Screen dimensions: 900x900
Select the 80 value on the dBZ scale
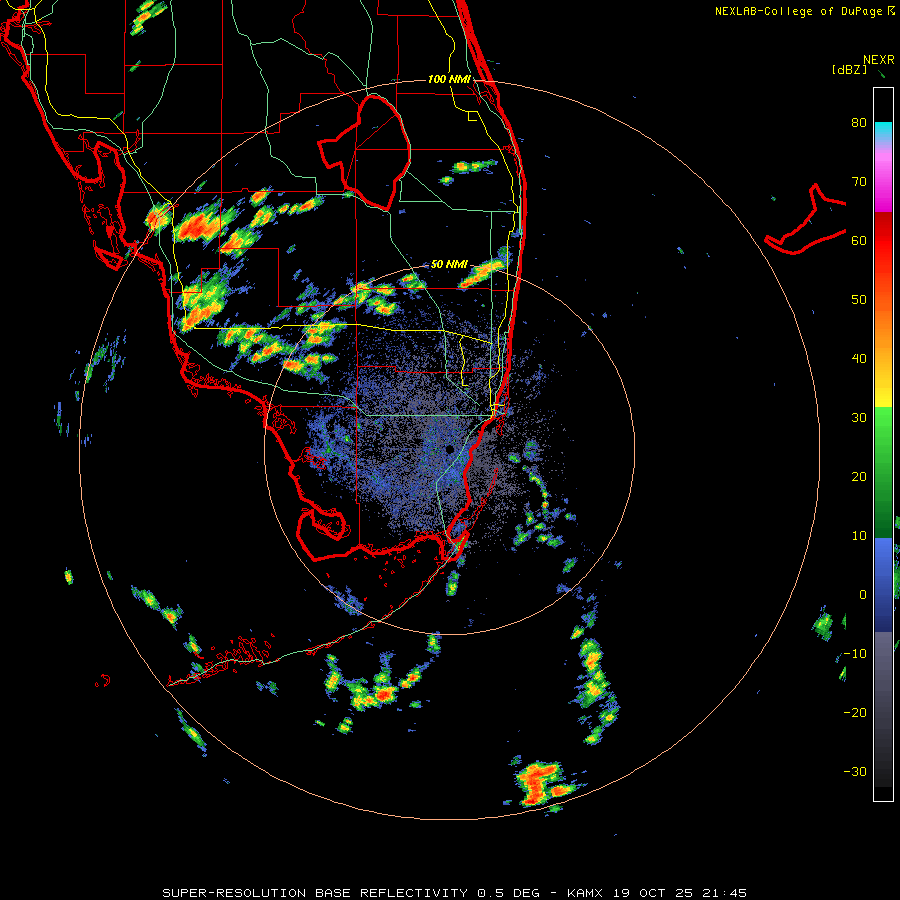[x=859, y=123]
